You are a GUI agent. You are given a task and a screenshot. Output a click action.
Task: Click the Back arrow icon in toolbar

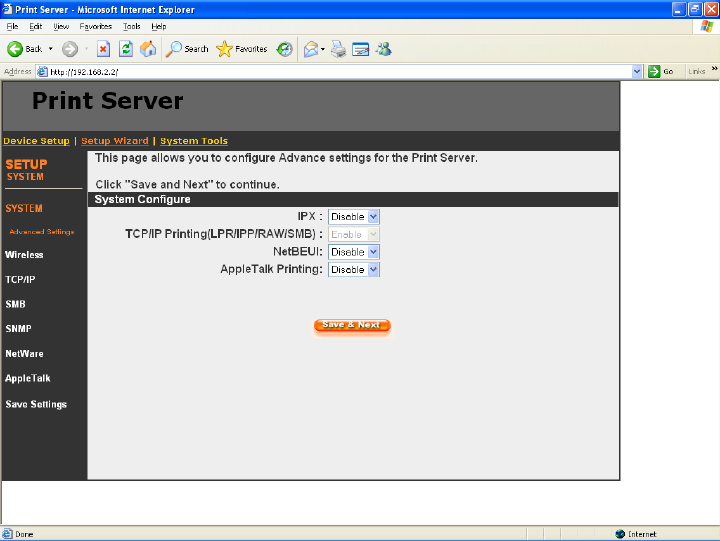coord(15,49)
